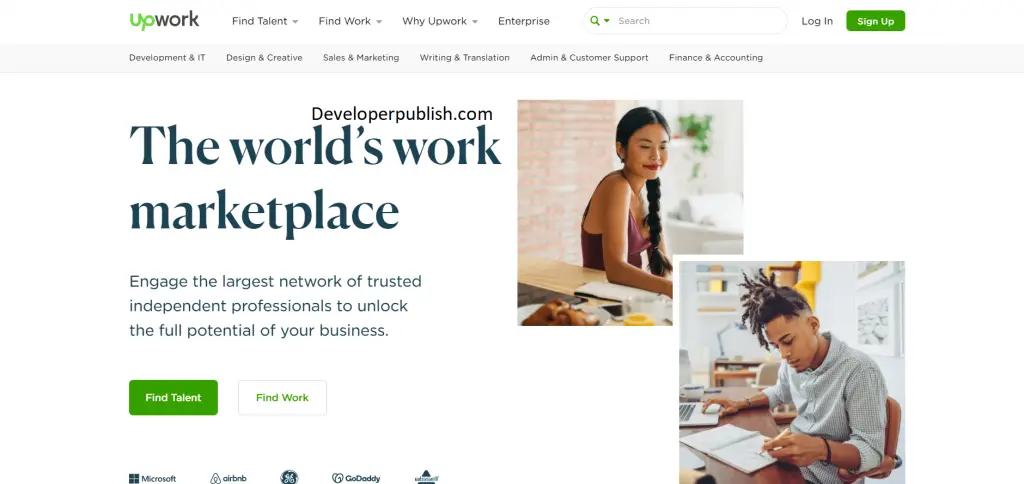Click the Log In link
Viewport: 1024px width, 484px height.
[x=817, y=21]
